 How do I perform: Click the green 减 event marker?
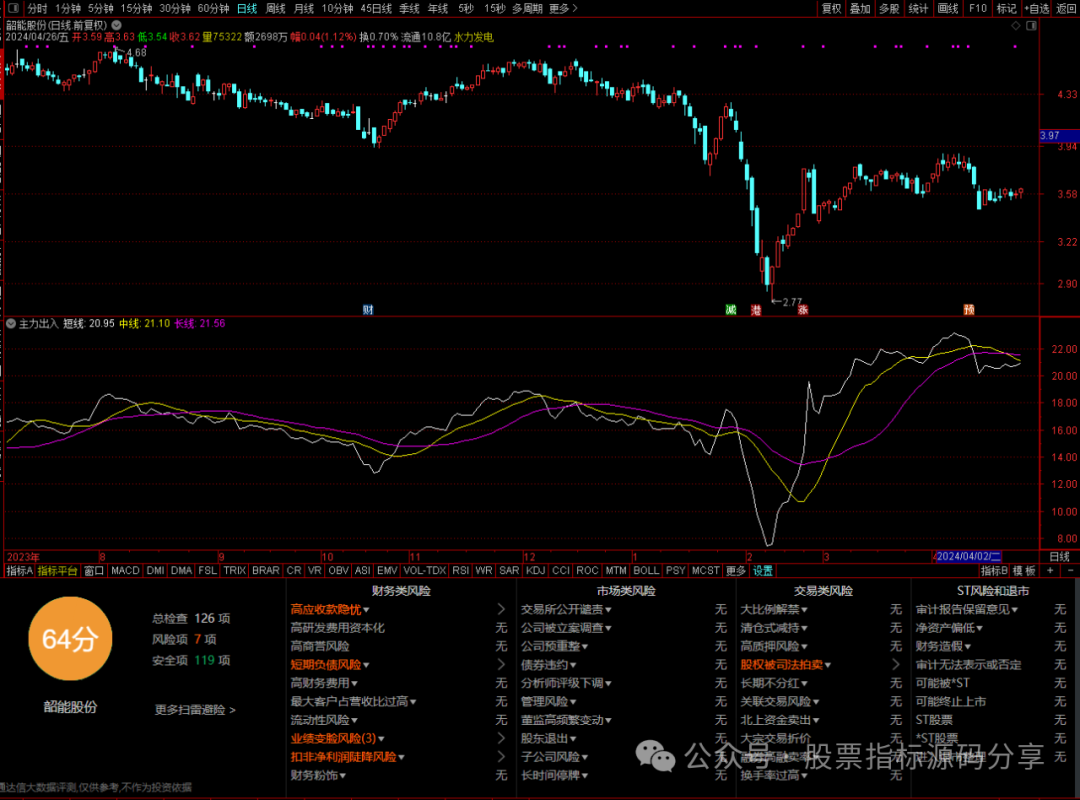pyautogui.click(x=731, y=310)
